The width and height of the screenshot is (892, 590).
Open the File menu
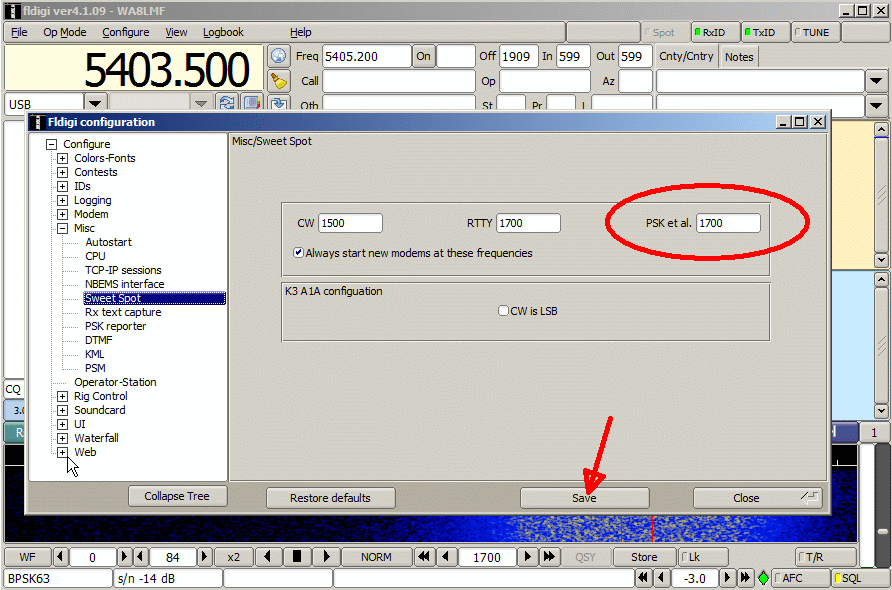(x=19, y=32)
